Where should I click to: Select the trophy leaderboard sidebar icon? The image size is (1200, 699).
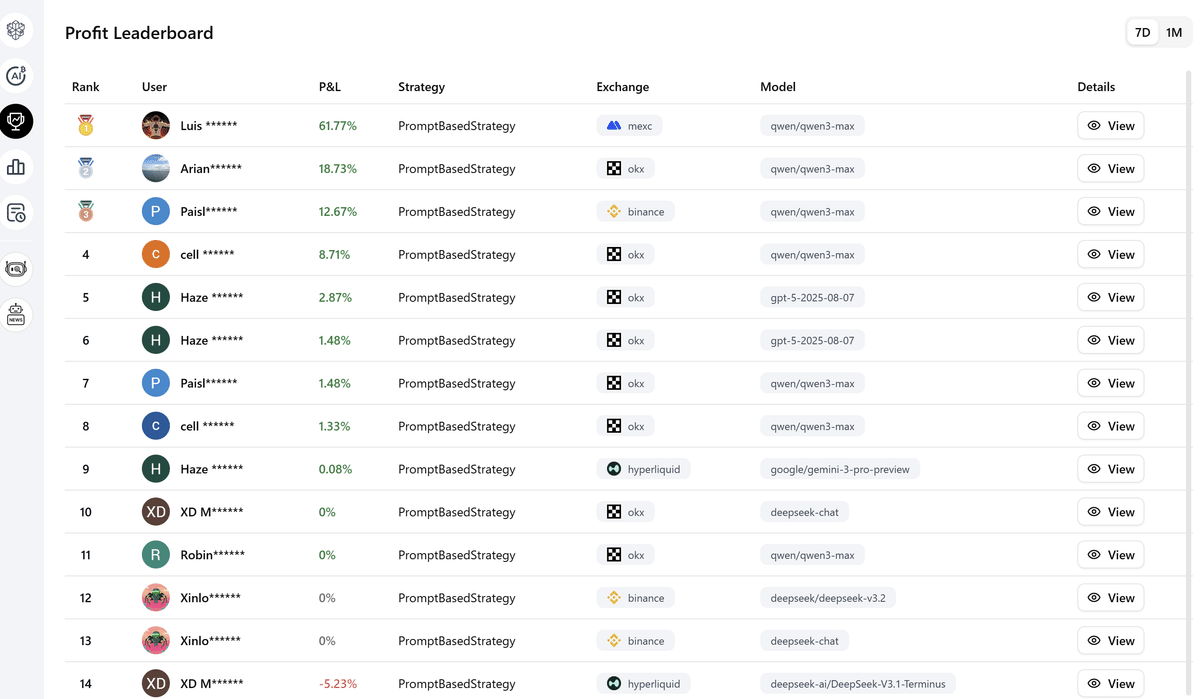[16, 122]
